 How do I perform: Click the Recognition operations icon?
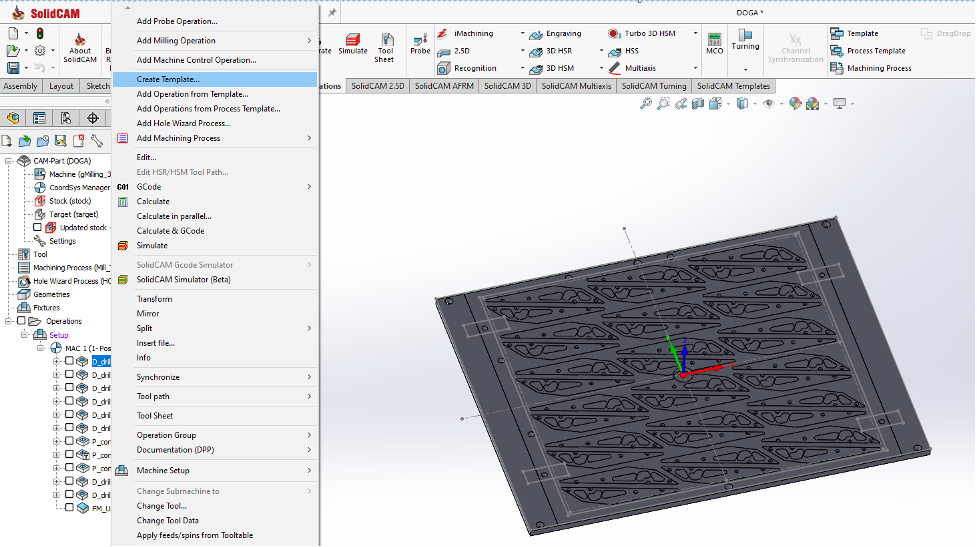point(443,68)
